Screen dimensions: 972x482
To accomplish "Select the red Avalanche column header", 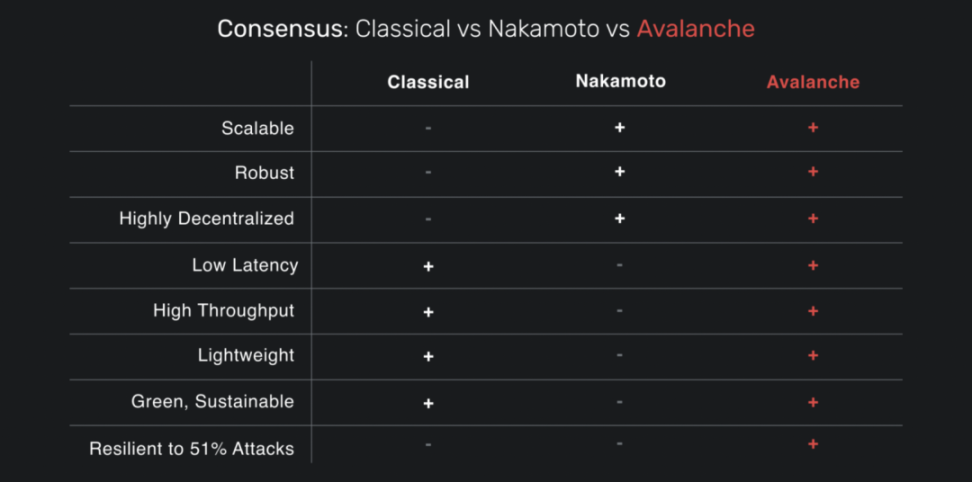I will tap(813, 82).
